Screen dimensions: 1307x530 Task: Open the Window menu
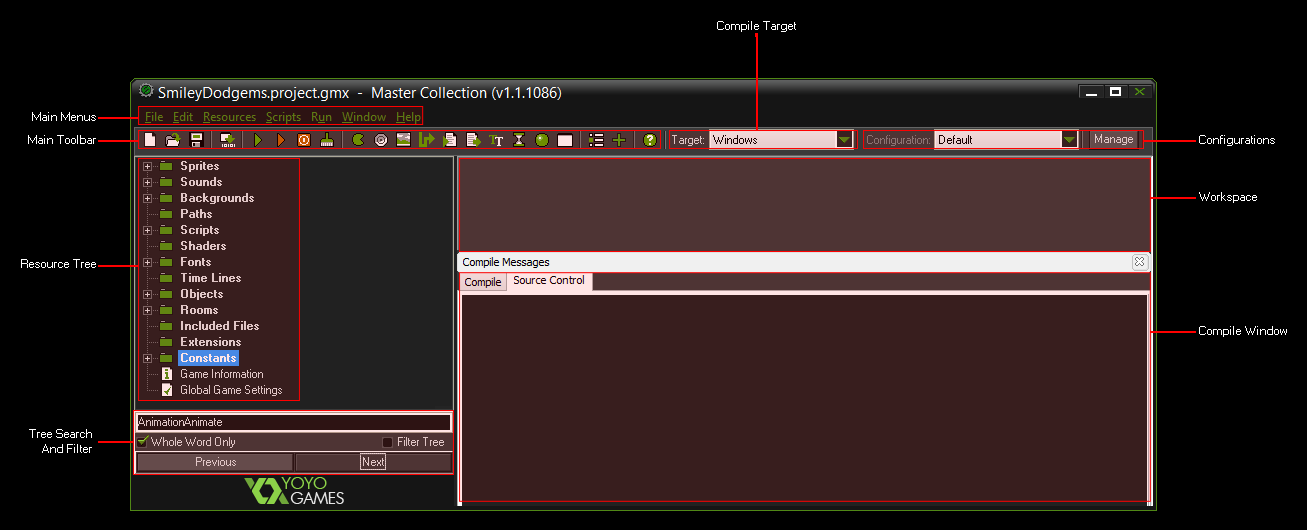(364, 117)
